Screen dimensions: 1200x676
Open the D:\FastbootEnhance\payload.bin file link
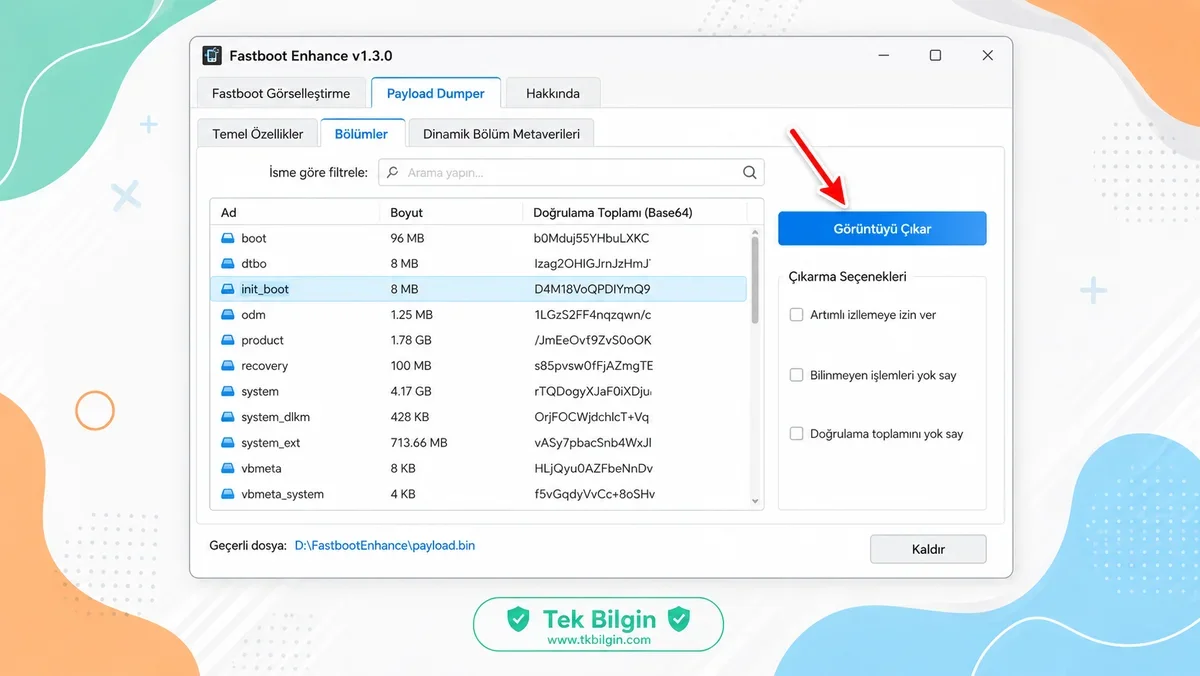point(385,546)
